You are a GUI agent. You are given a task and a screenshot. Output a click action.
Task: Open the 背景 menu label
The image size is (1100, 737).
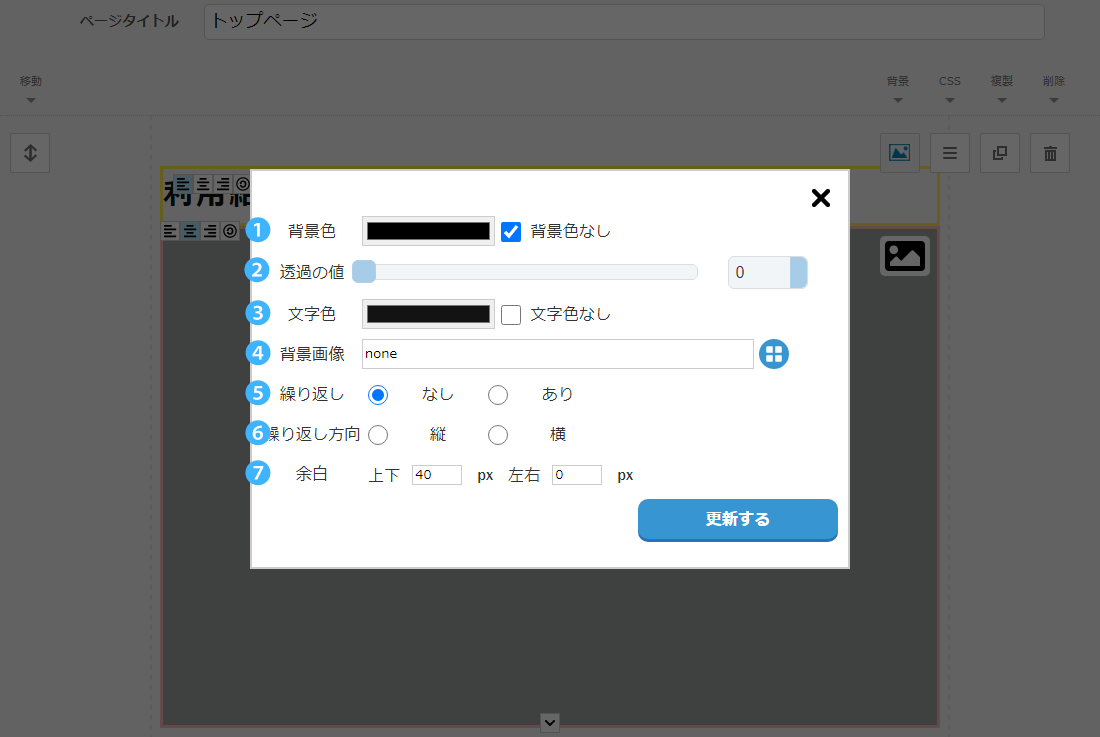[897, 81]
